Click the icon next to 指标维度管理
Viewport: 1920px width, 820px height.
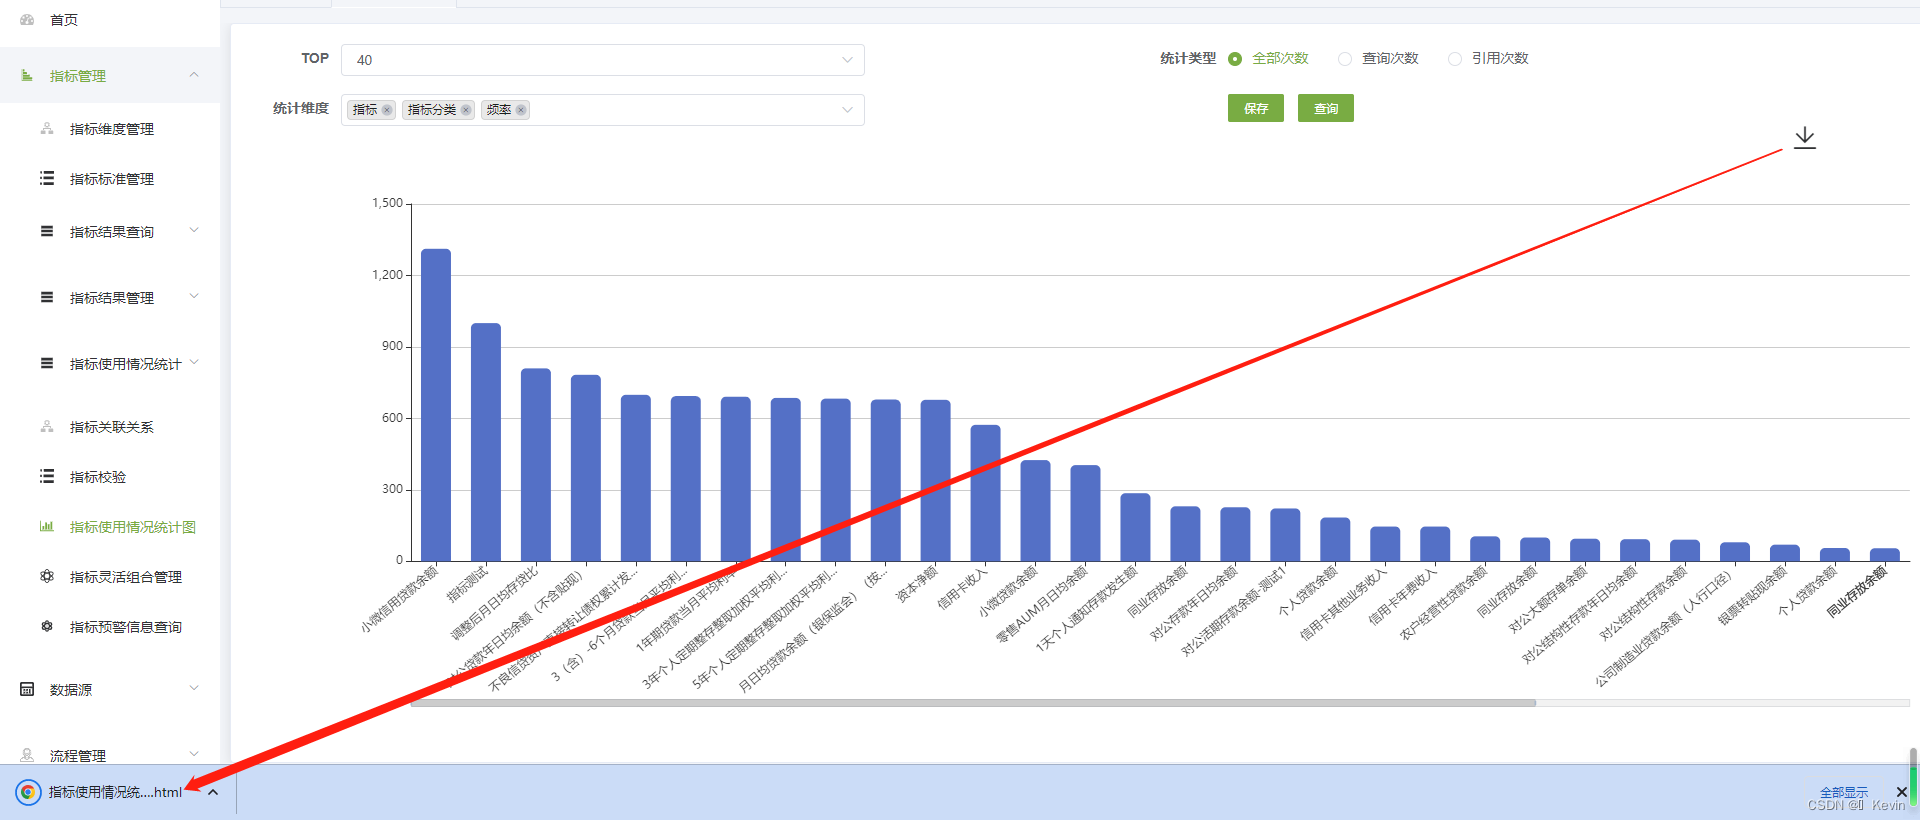coord(47,129)
